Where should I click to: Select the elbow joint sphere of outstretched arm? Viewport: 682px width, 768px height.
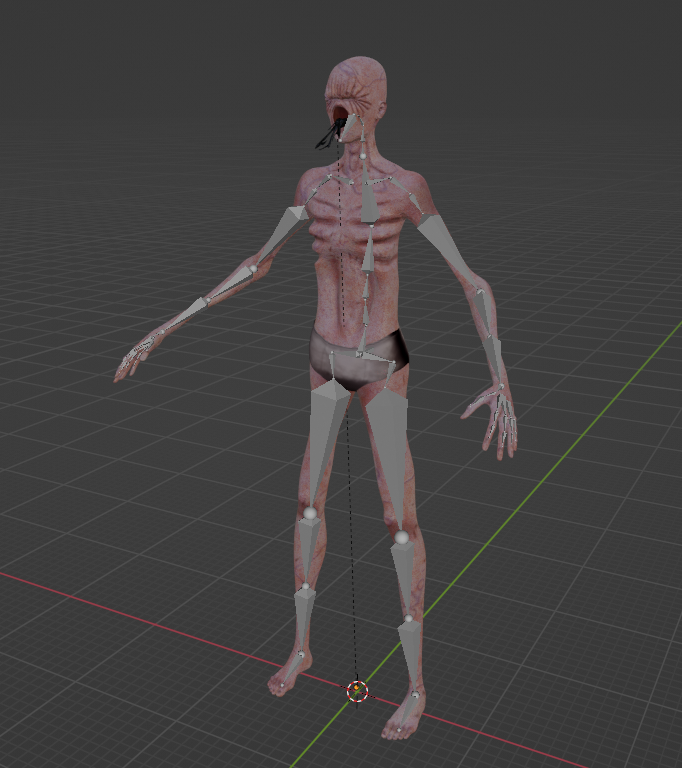tap(253, 269)
